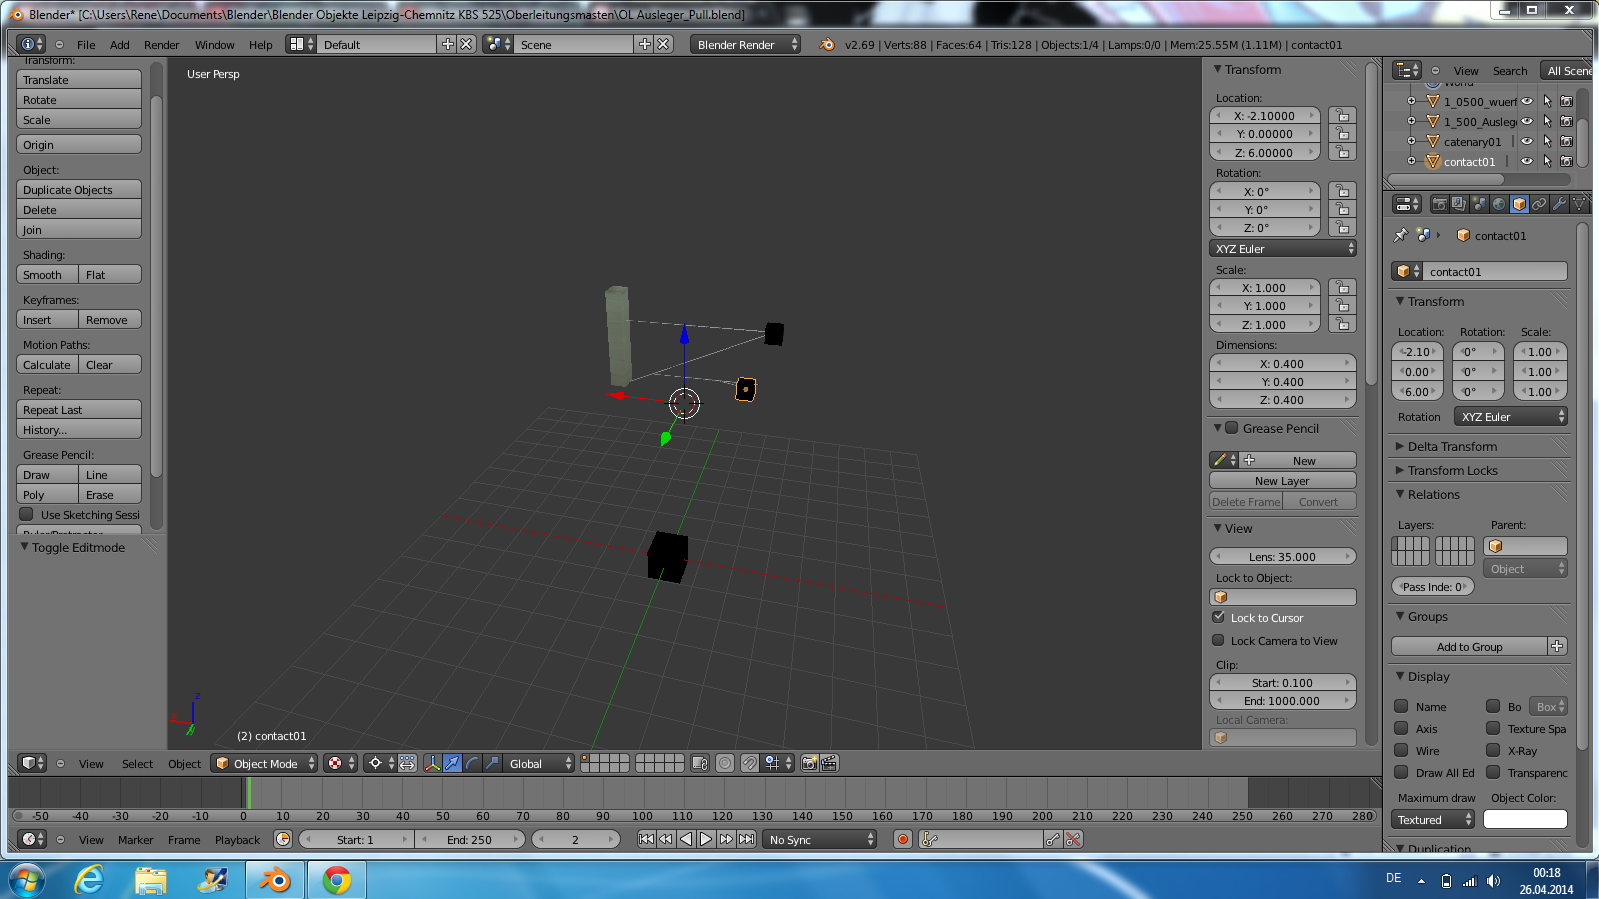Enable the Wire display checkbox
The height and width of the screenshot is (899, 1599).
tap(1401, 750)
